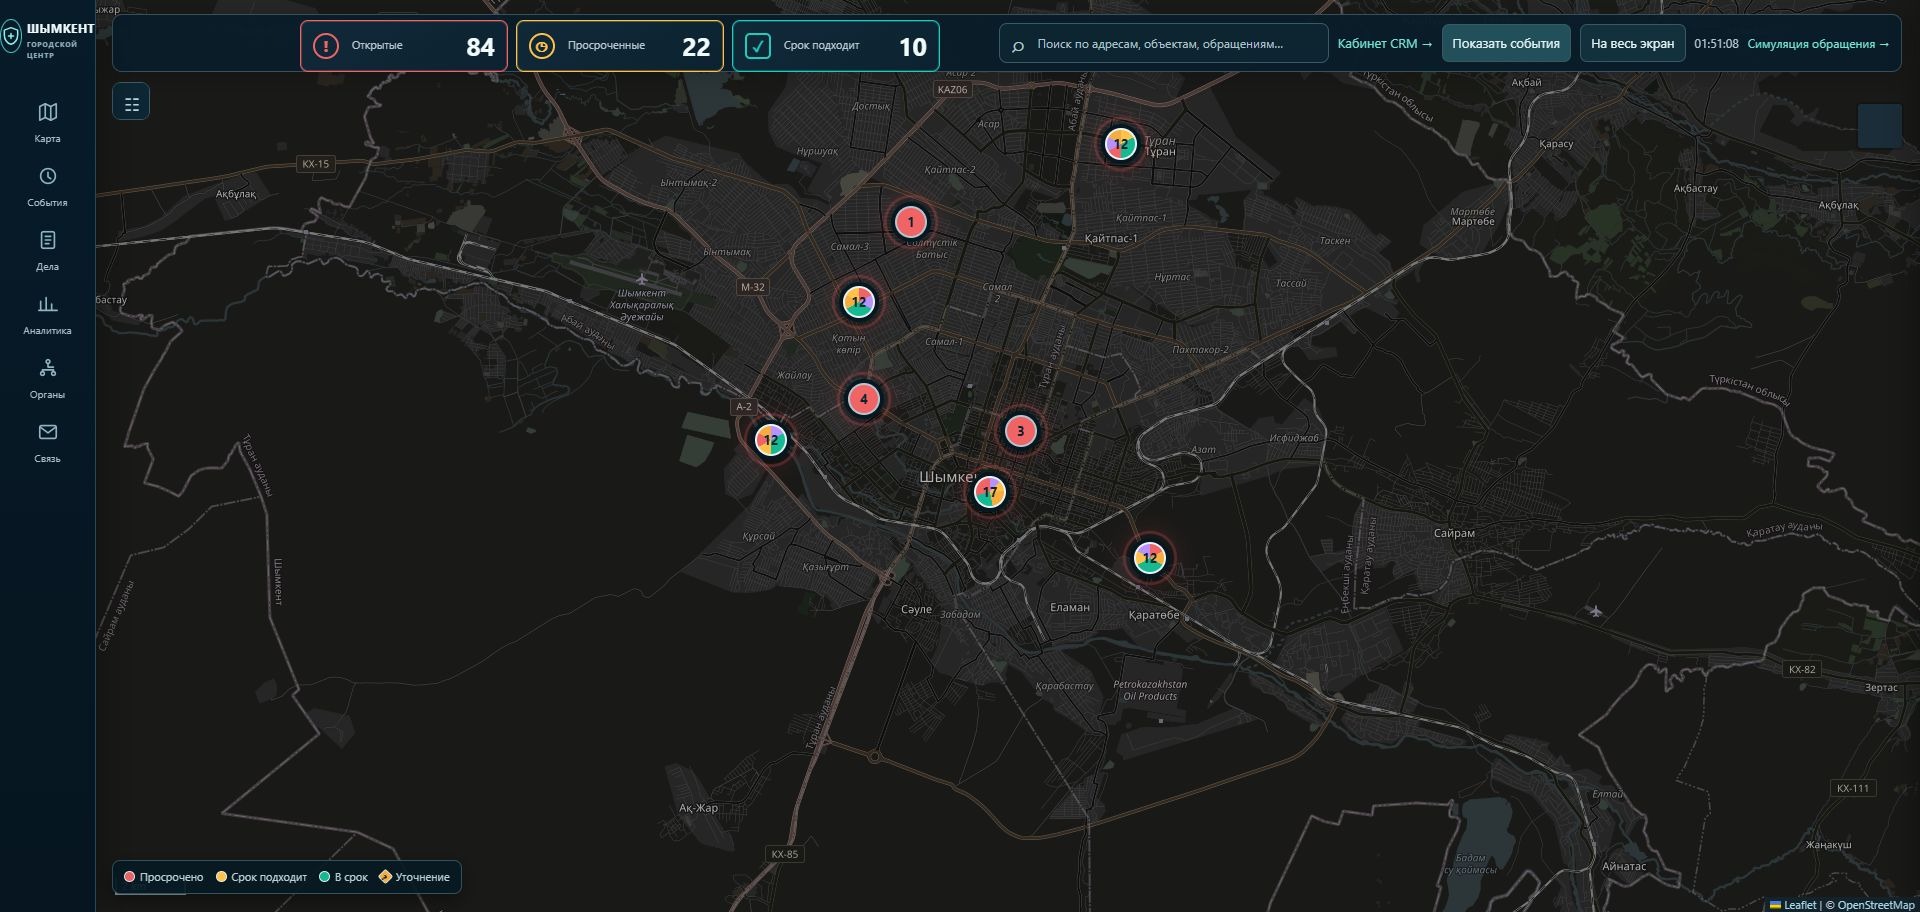Open the OpenStreetMap attribution link
Viewport: 1920px width, 912px height.
point(1876,905)
